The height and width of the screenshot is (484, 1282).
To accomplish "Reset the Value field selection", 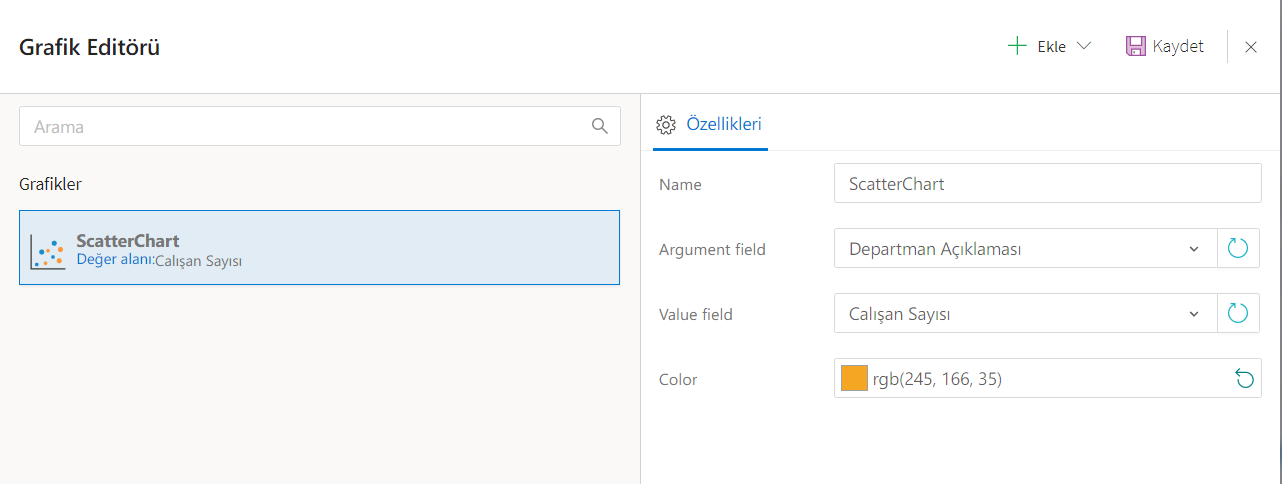I will point(1238,314).
